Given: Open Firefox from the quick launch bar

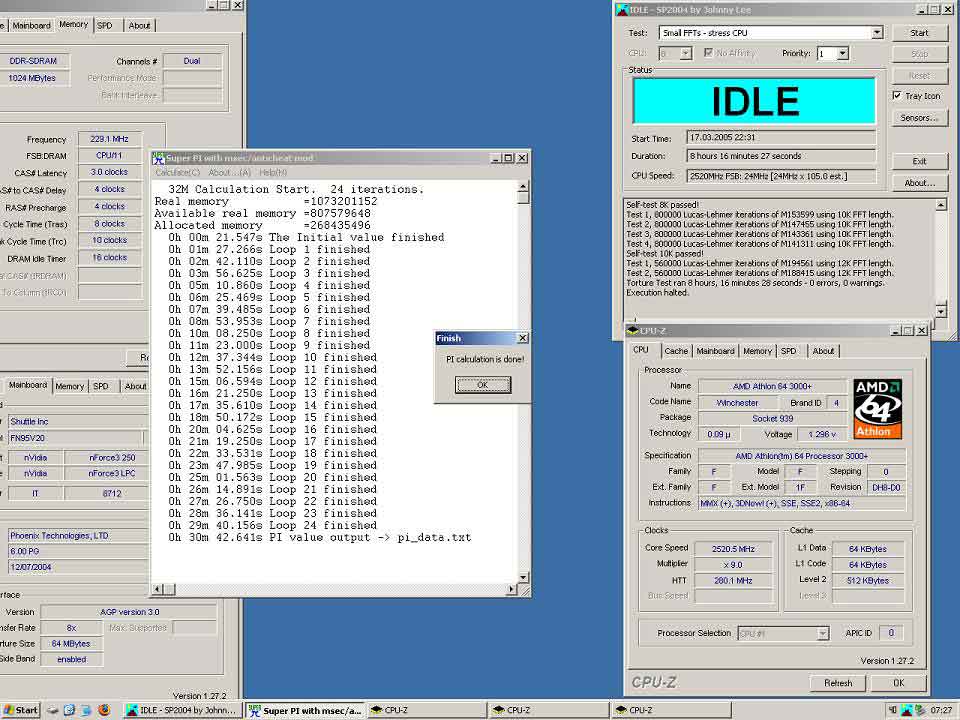Looking at the screenshot, I should pos(104,710).
